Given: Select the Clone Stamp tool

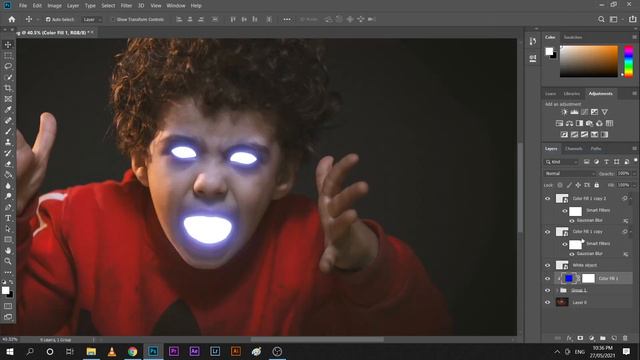Looking at the screenshot, I should [8, 142].
